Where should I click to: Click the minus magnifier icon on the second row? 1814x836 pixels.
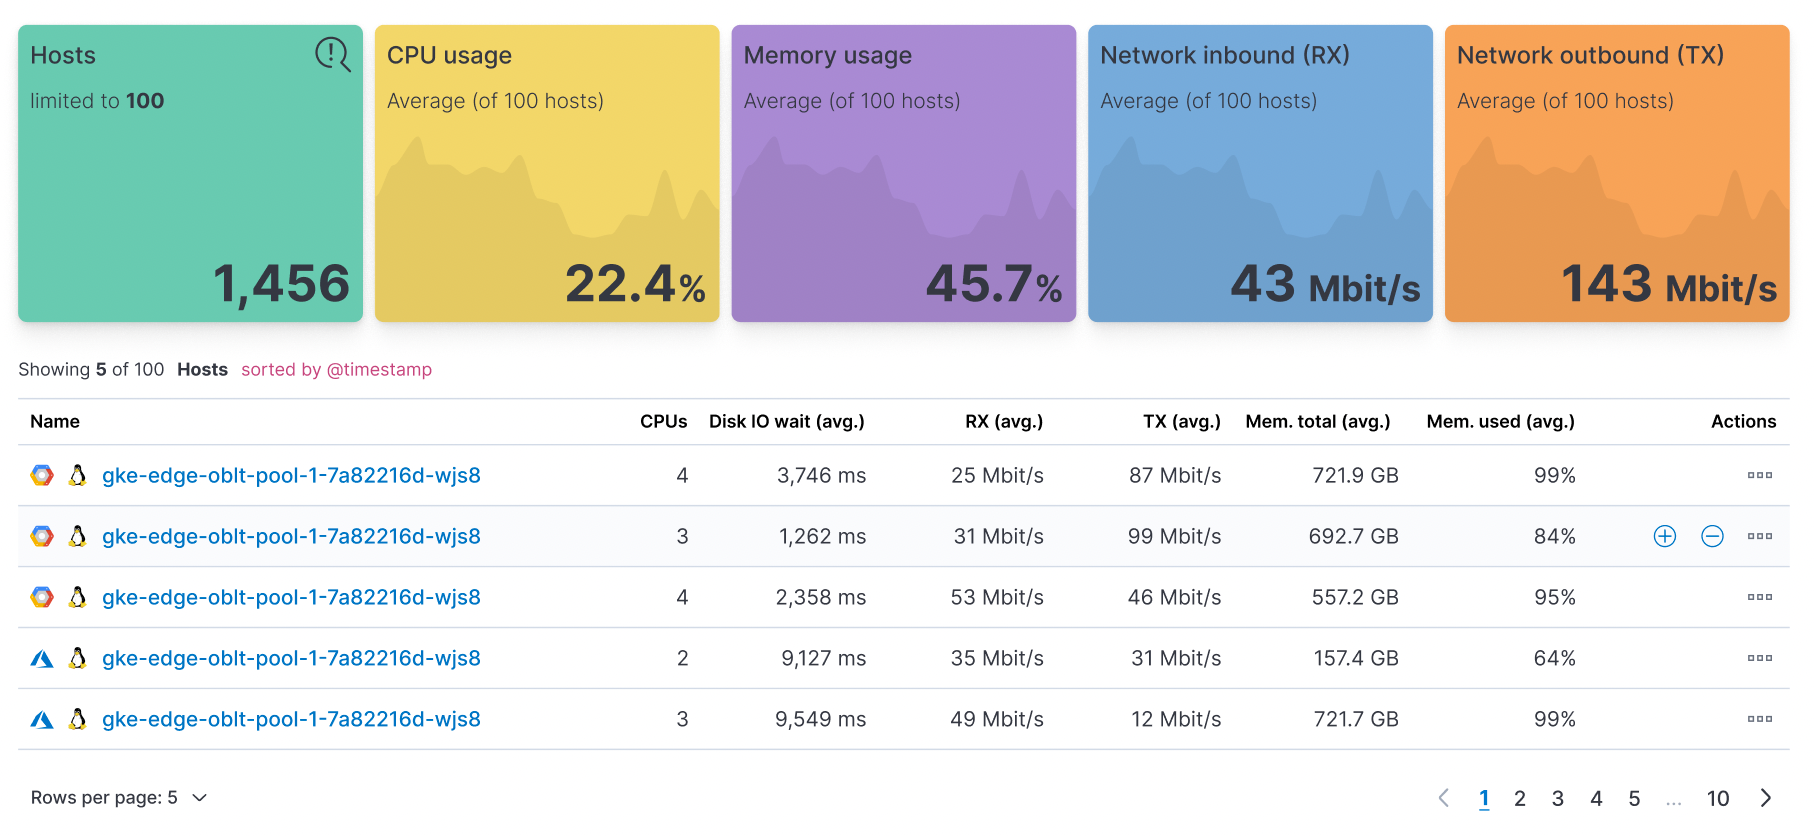(x=1712, y=536)
